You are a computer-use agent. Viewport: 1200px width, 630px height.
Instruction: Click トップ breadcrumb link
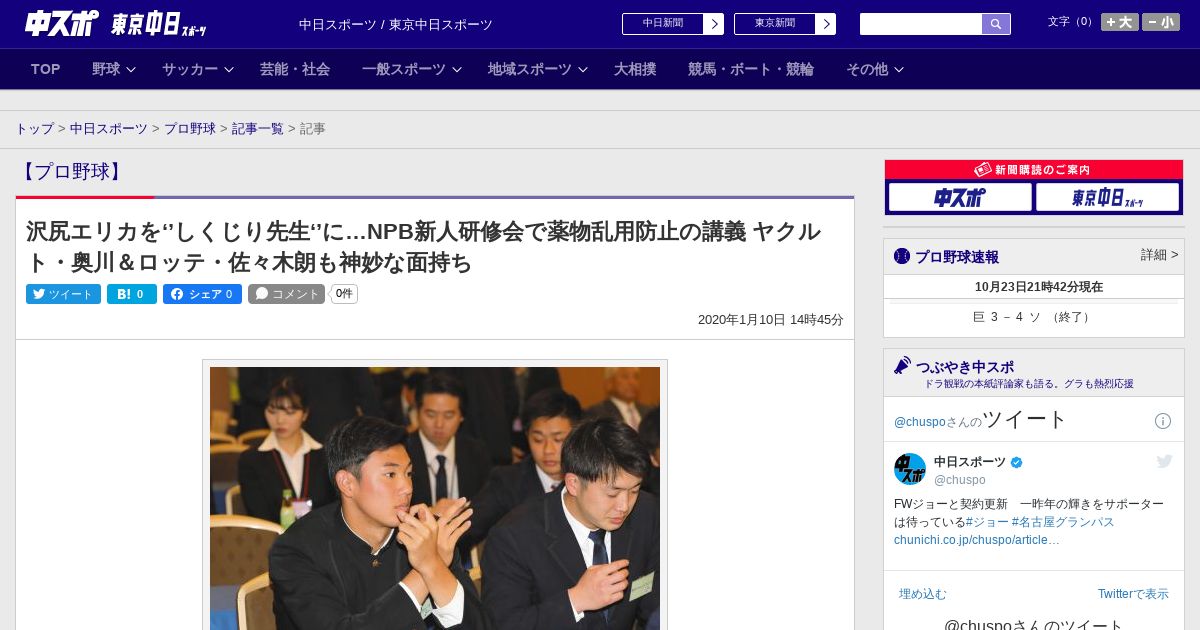click(x=34, y=129)
